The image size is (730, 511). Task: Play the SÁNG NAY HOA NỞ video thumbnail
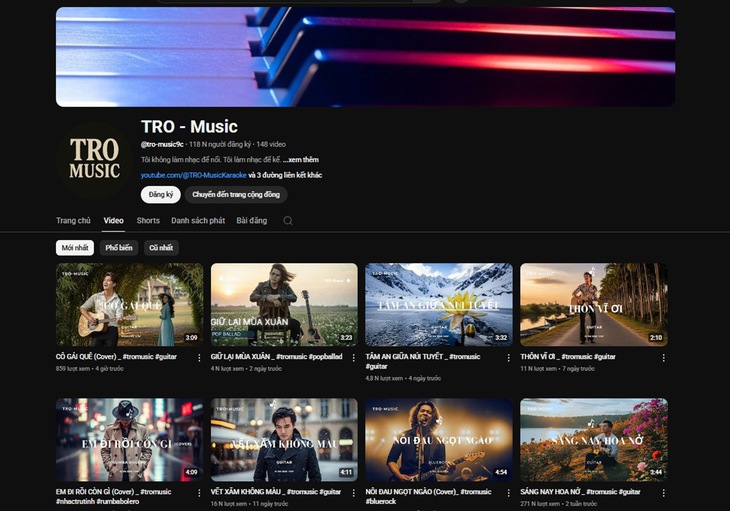pos(594,440)
